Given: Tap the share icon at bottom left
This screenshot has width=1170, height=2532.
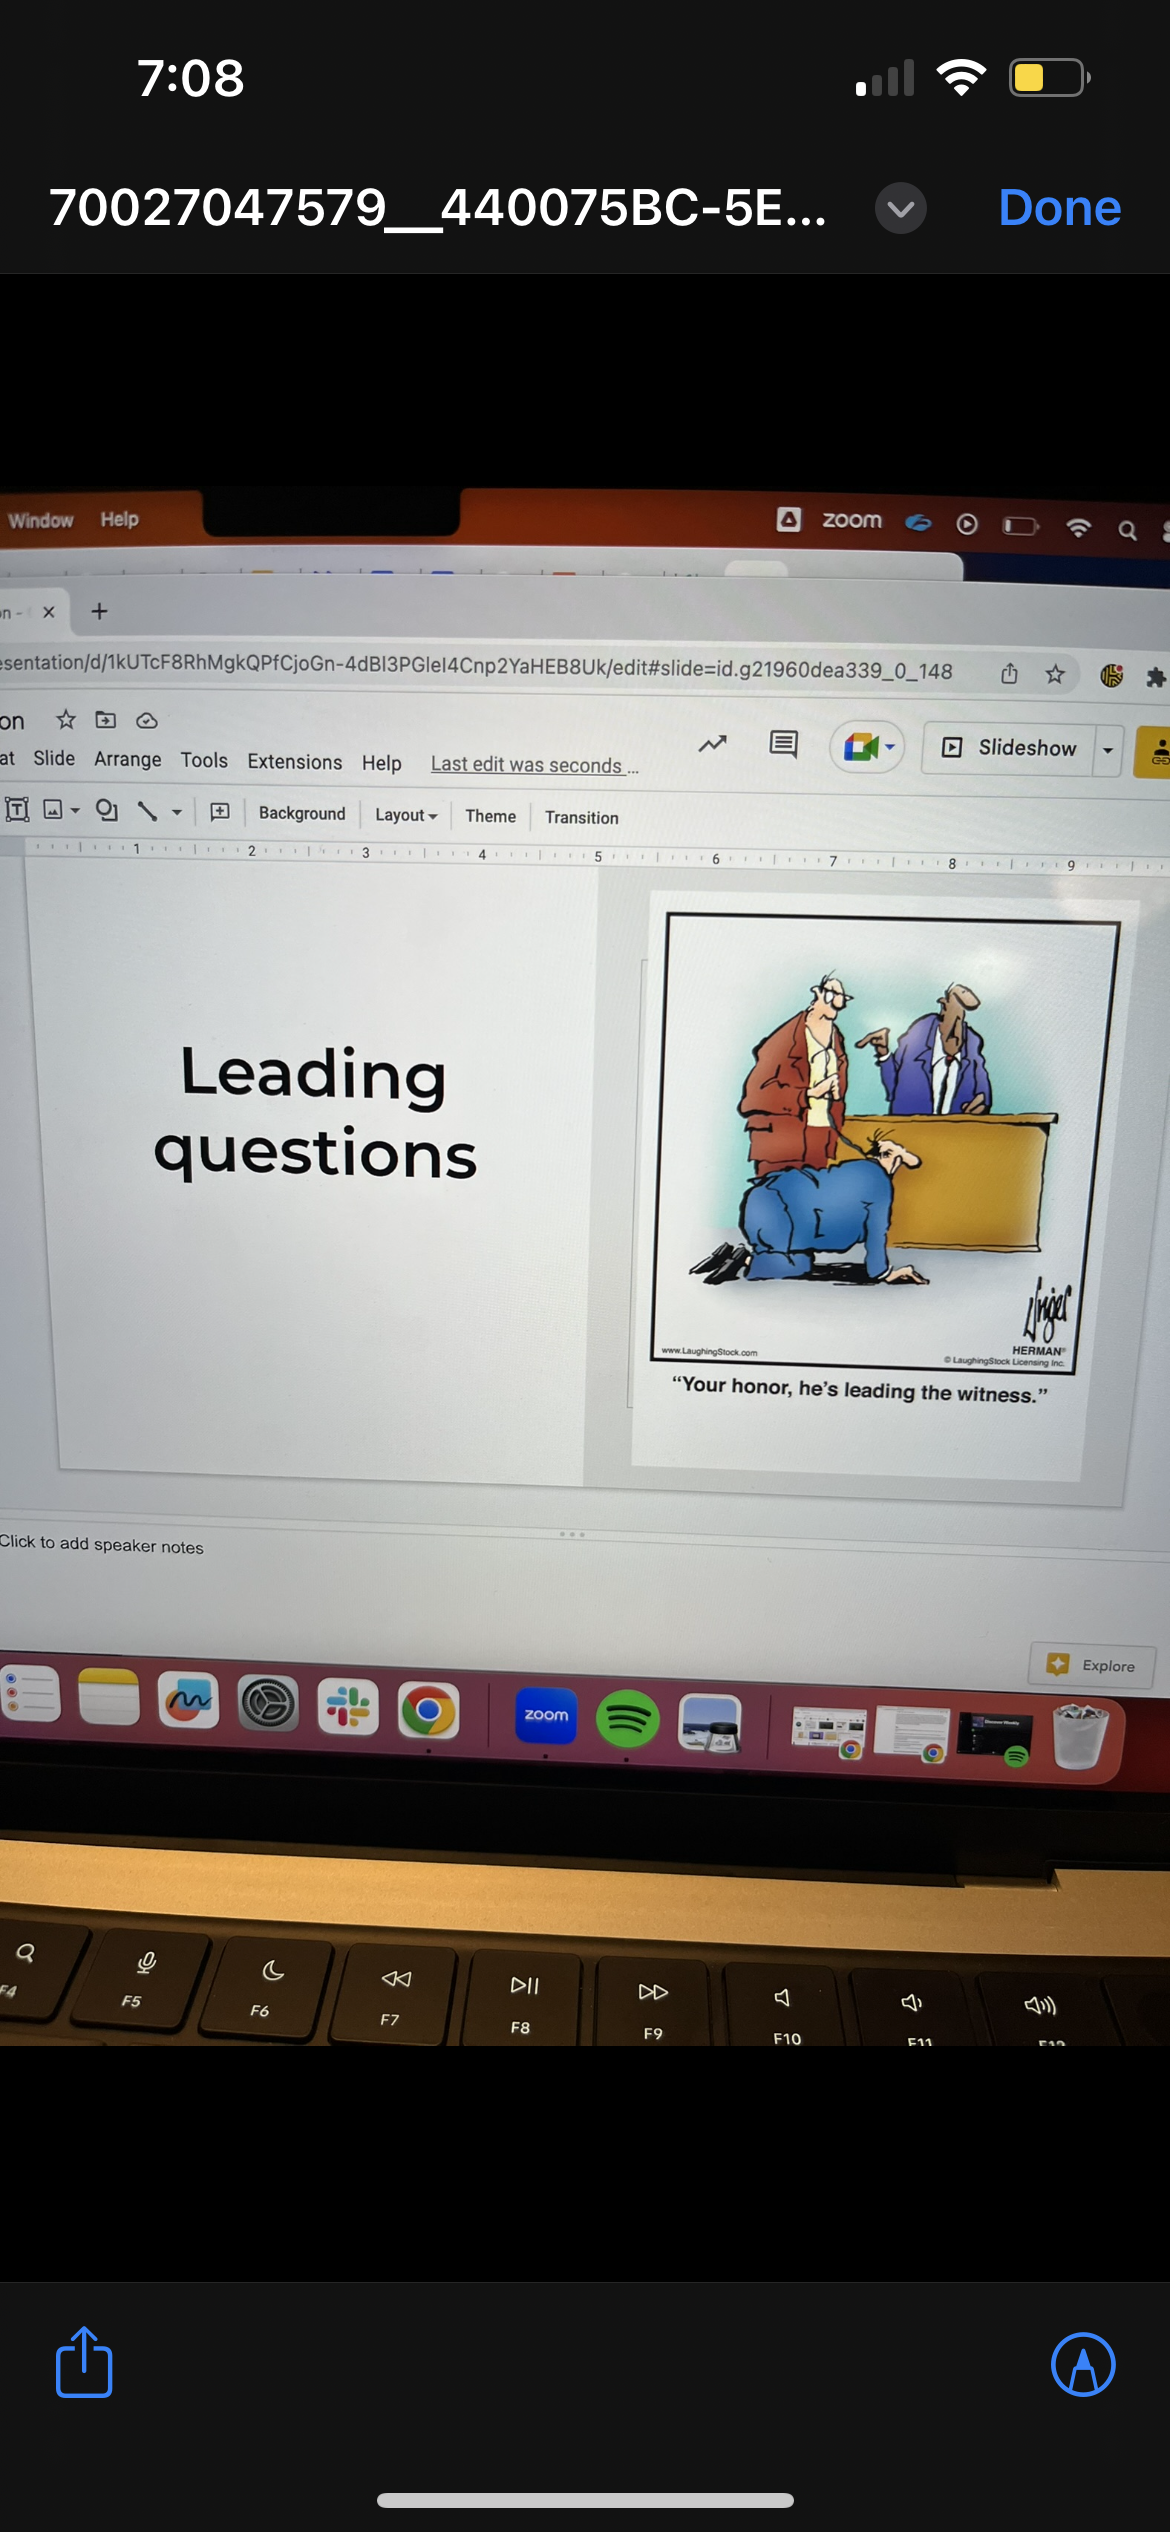Looking at the screenshot, I should [x=84, y=2362].
